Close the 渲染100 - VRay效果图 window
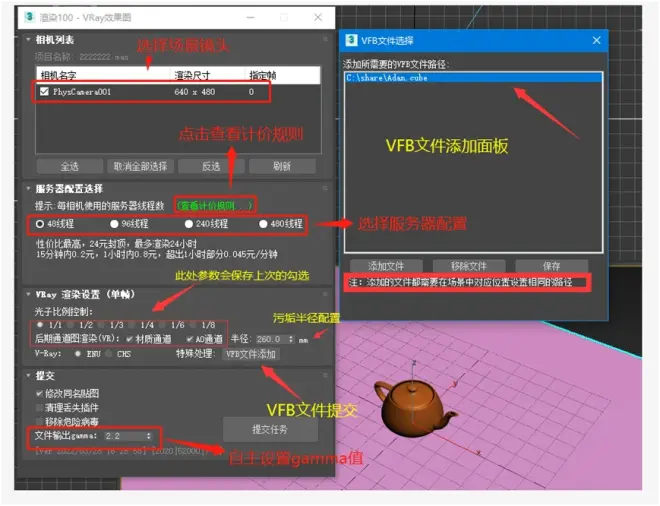This screenshot has width=660, height=506. coord(318,17)
